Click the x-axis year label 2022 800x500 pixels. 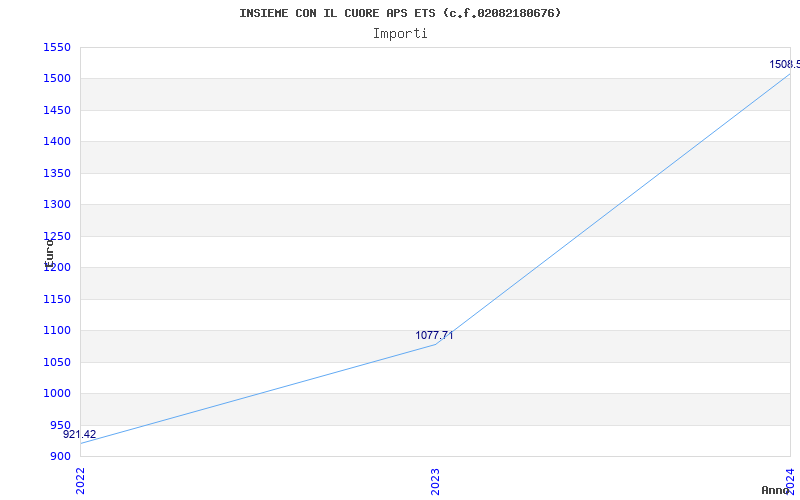(x=80, y=481)
